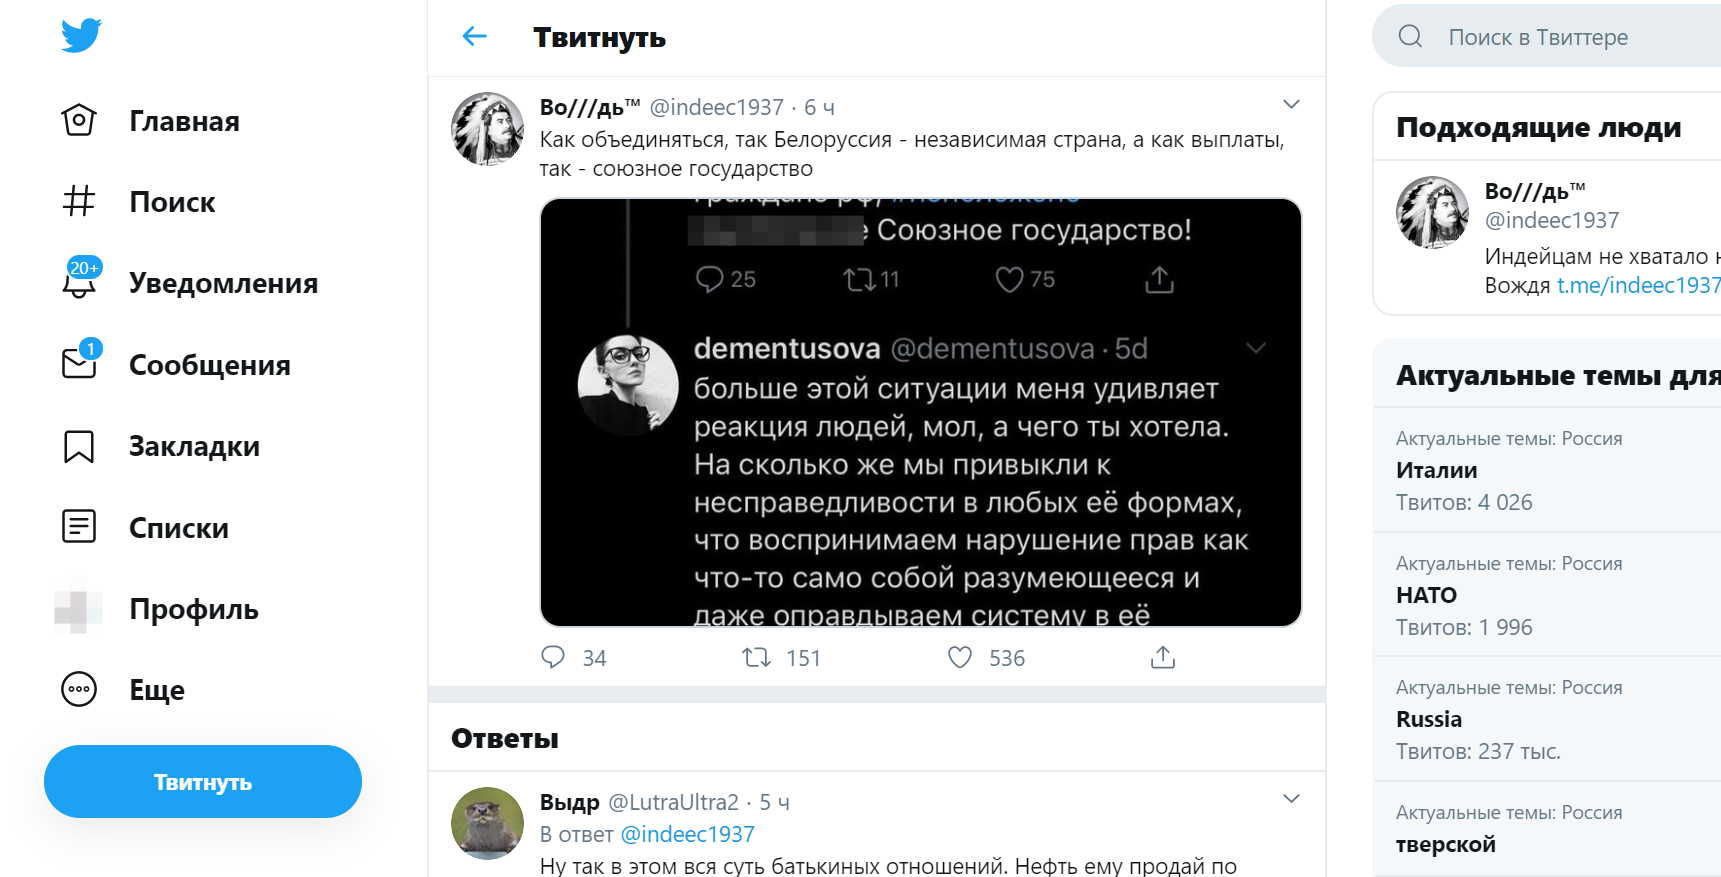This screenshot has width=1721, height=877.
Task: Open the Bookmarks icon in sidebar
Action: click(79, 446)
